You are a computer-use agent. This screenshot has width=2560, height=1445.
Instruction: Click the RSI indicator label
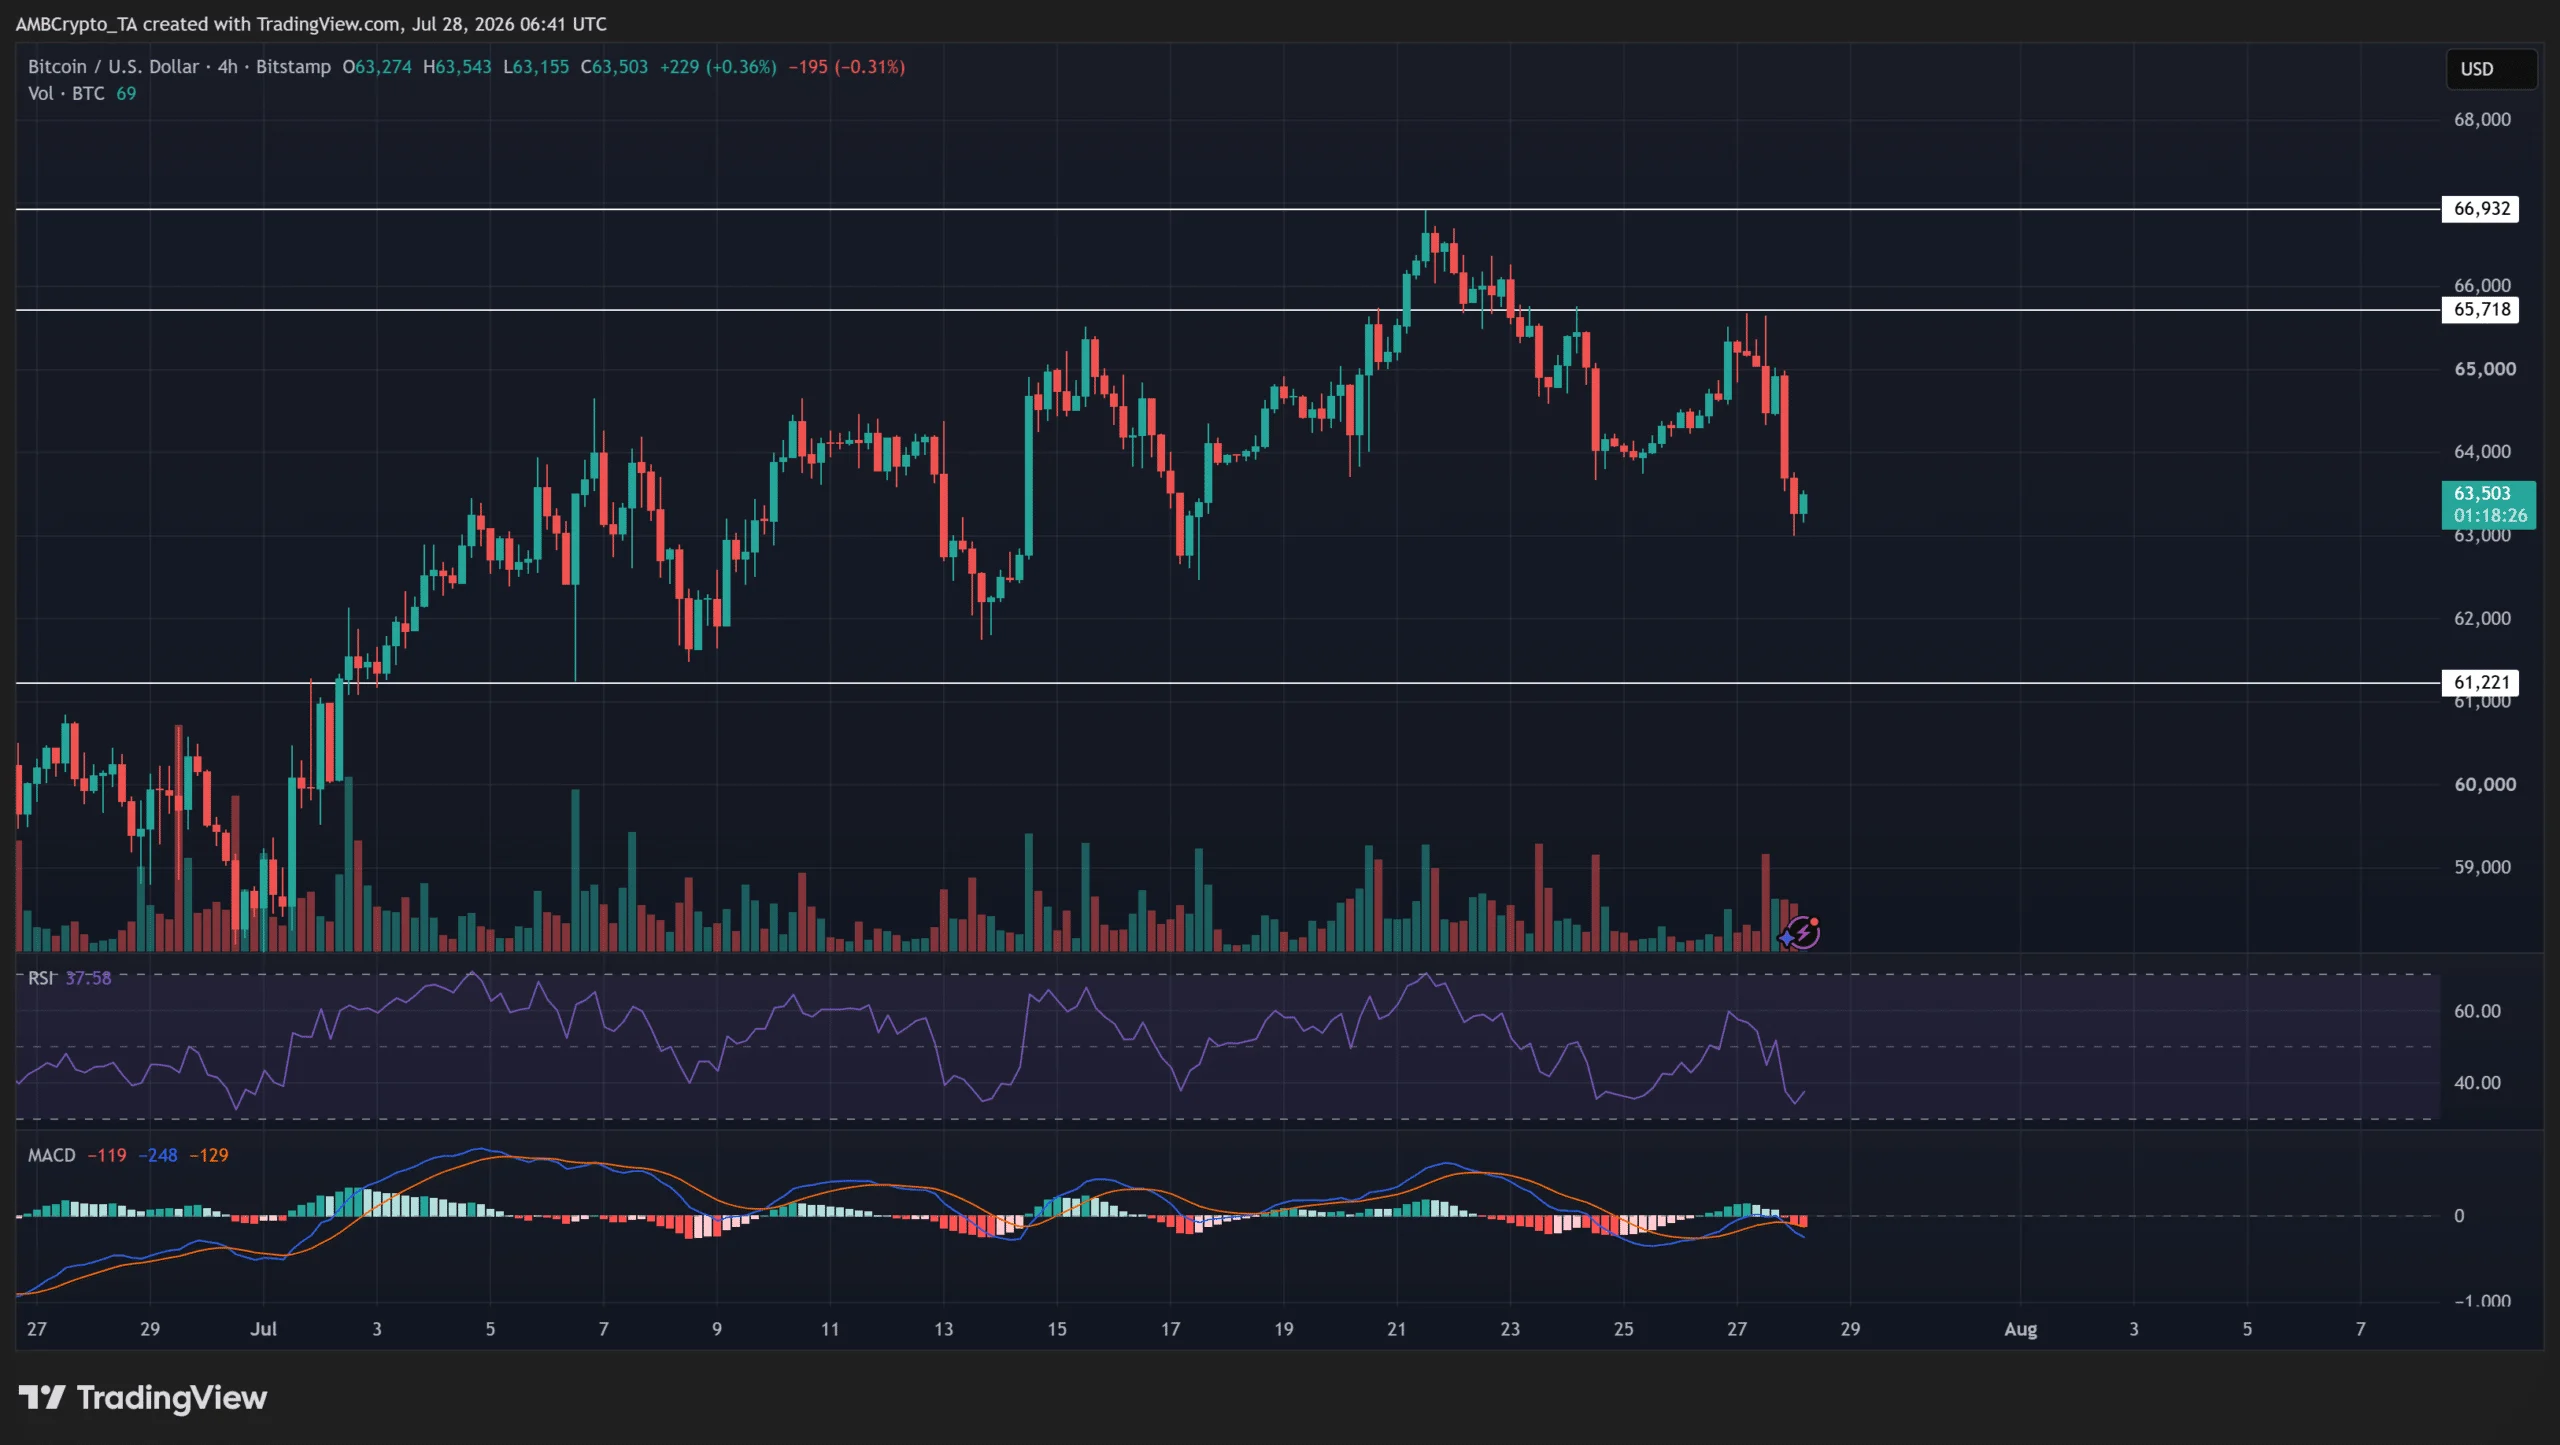pyautogui.click(x=40, y=978)
